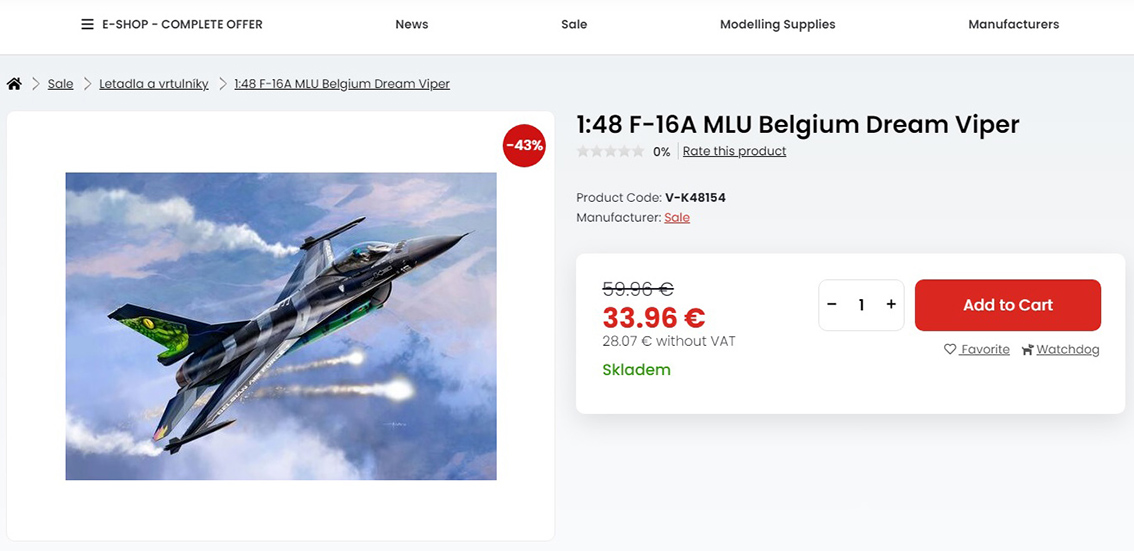This screenshot has height=551, width=1134.
Task: Open the F-16 product image
Action: point(281,326)
